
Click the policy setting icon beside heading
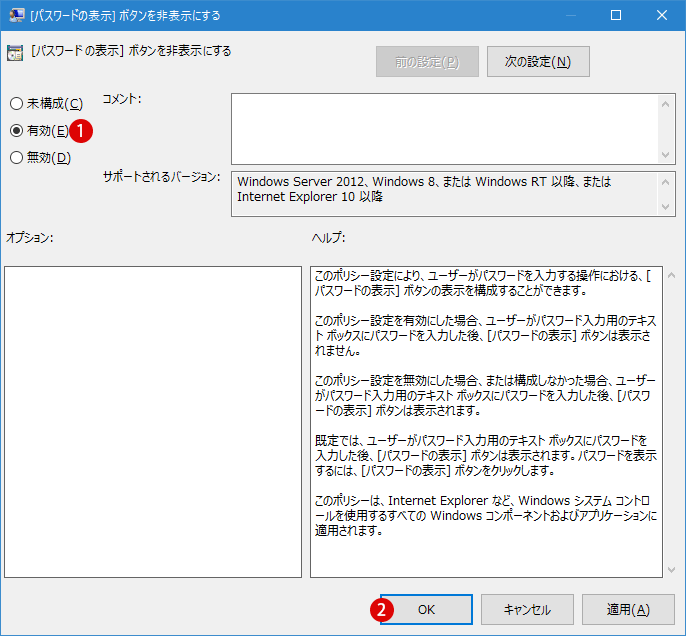pos(15,53)
